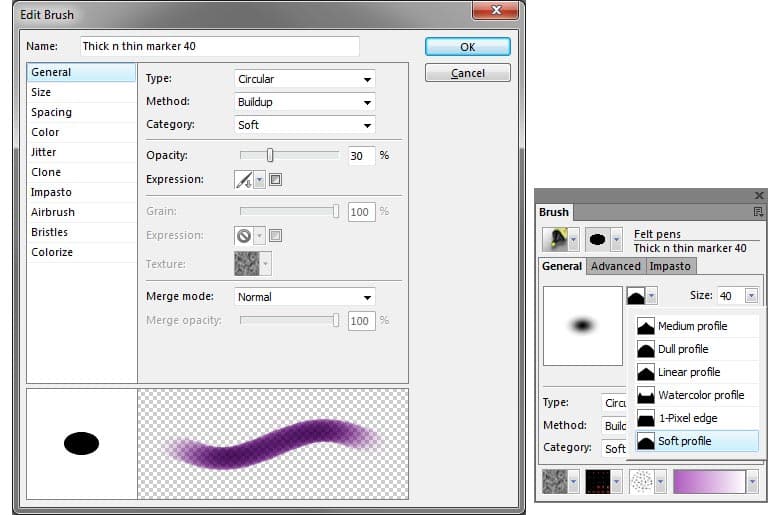Choose Watercolor profile from the list
This screenshot has height=515, width=780.
pyautogui.click(x=700, y=395)
